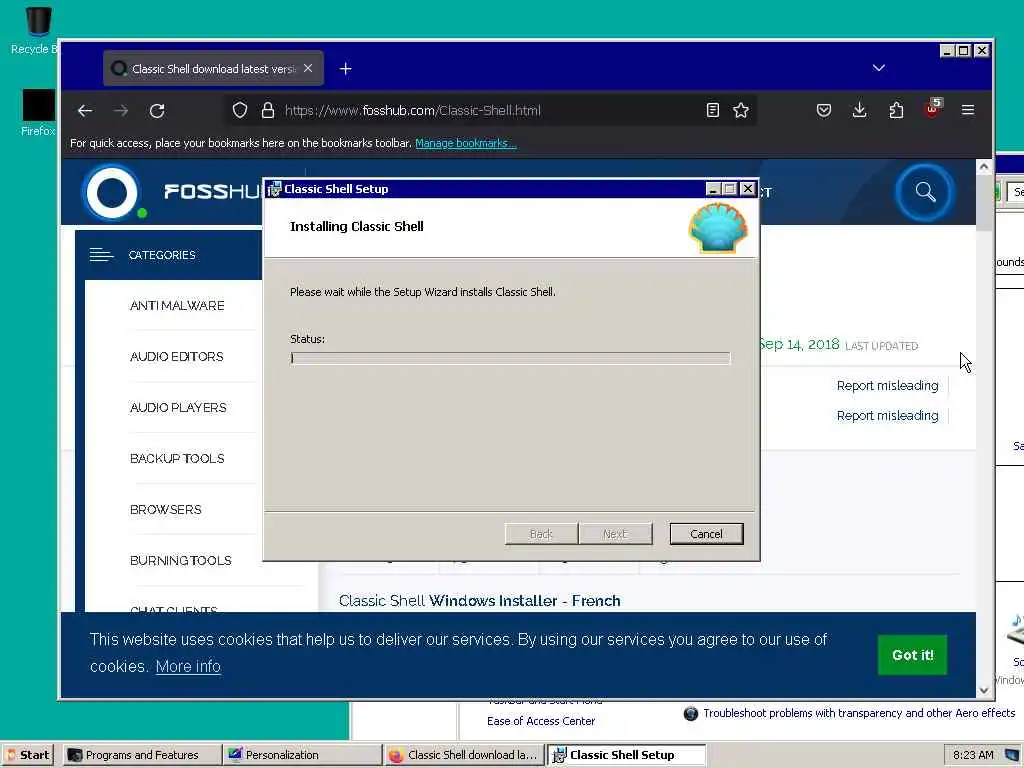This screenshot has height=768, width=1024.
Task: Expand the list all tabs chevron
Action: 878,68
